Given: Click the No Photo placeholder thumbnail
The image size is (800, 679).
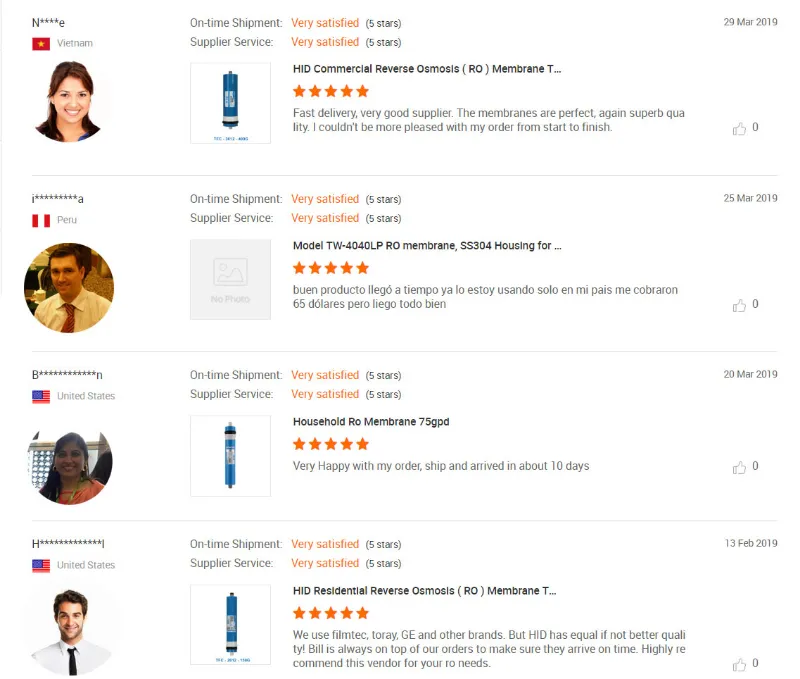Looking at the screenshot, I should coord(230,280).
